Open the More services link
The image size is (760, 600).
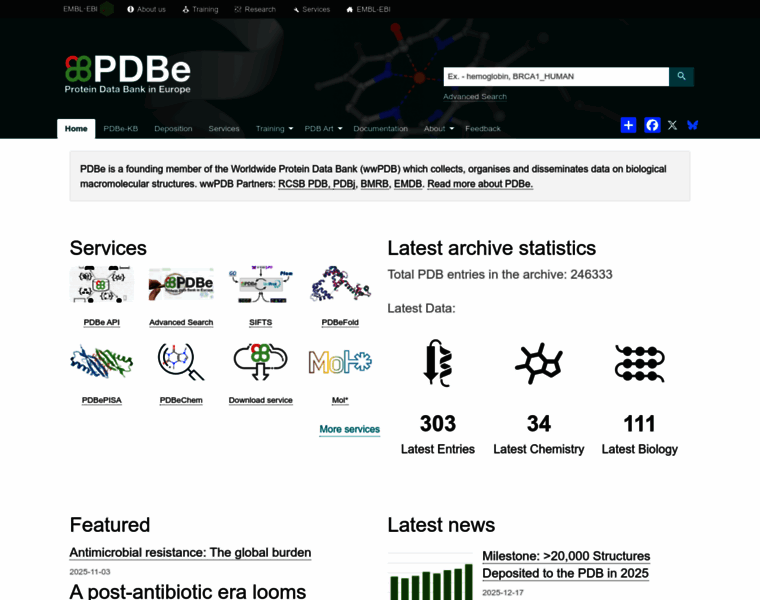click(349, 429)
